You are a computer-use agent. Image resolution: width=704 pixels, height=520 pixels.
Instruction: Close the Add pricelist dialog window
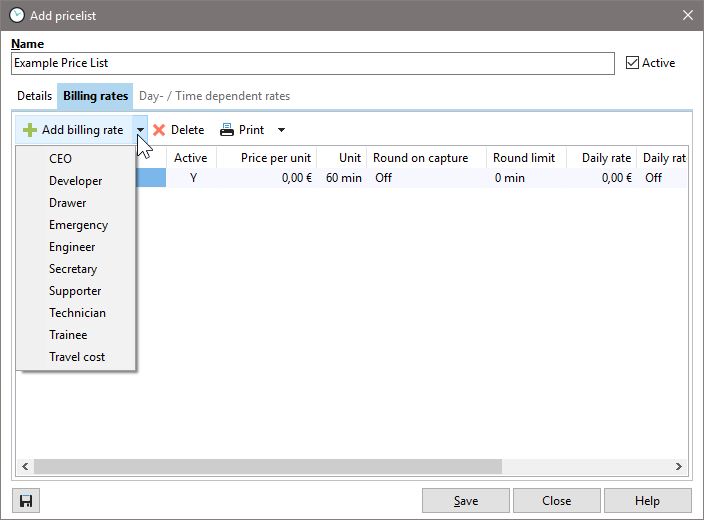coord(687,15)
